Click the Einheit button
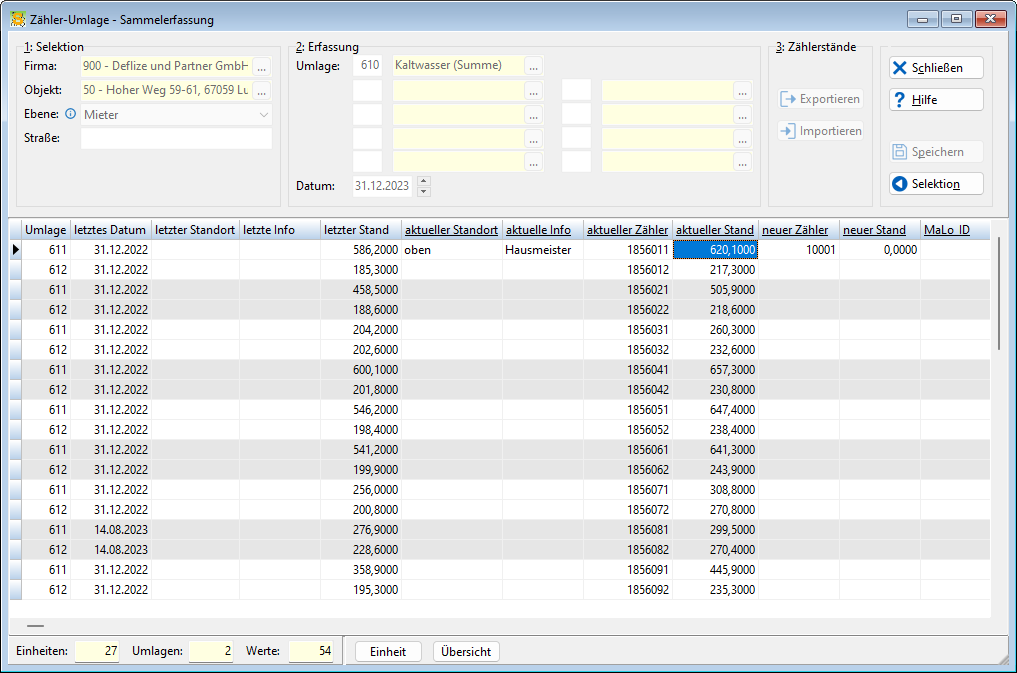Screen dimensions: 1017x673 tap(388, 652)
